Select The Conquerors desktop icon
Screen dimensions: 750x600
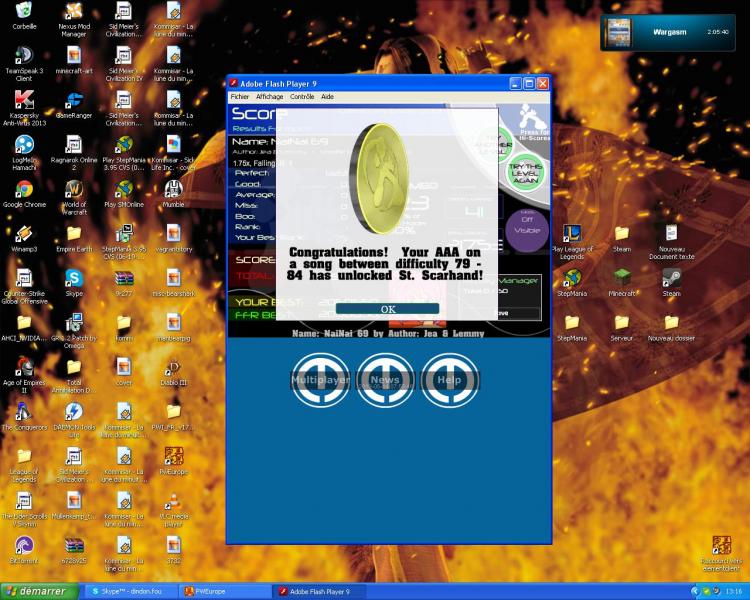[24, 416]
